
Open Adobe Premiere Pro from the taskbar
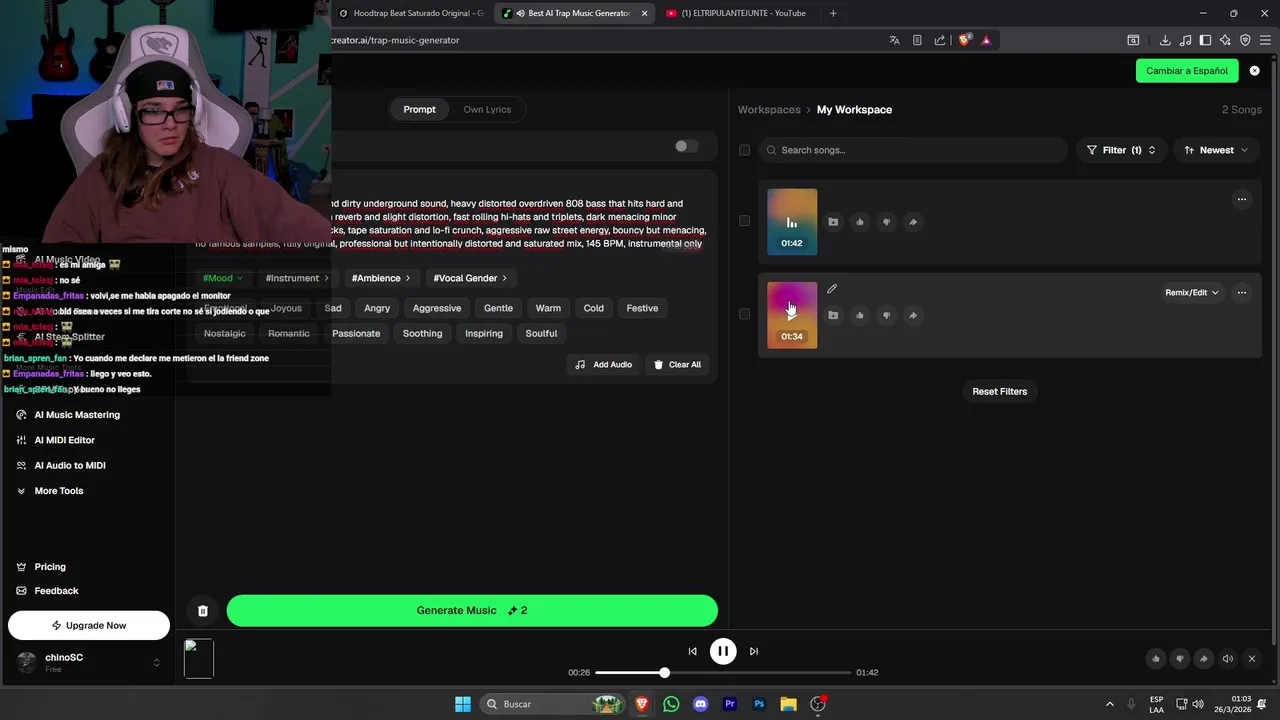click(730, 704)
